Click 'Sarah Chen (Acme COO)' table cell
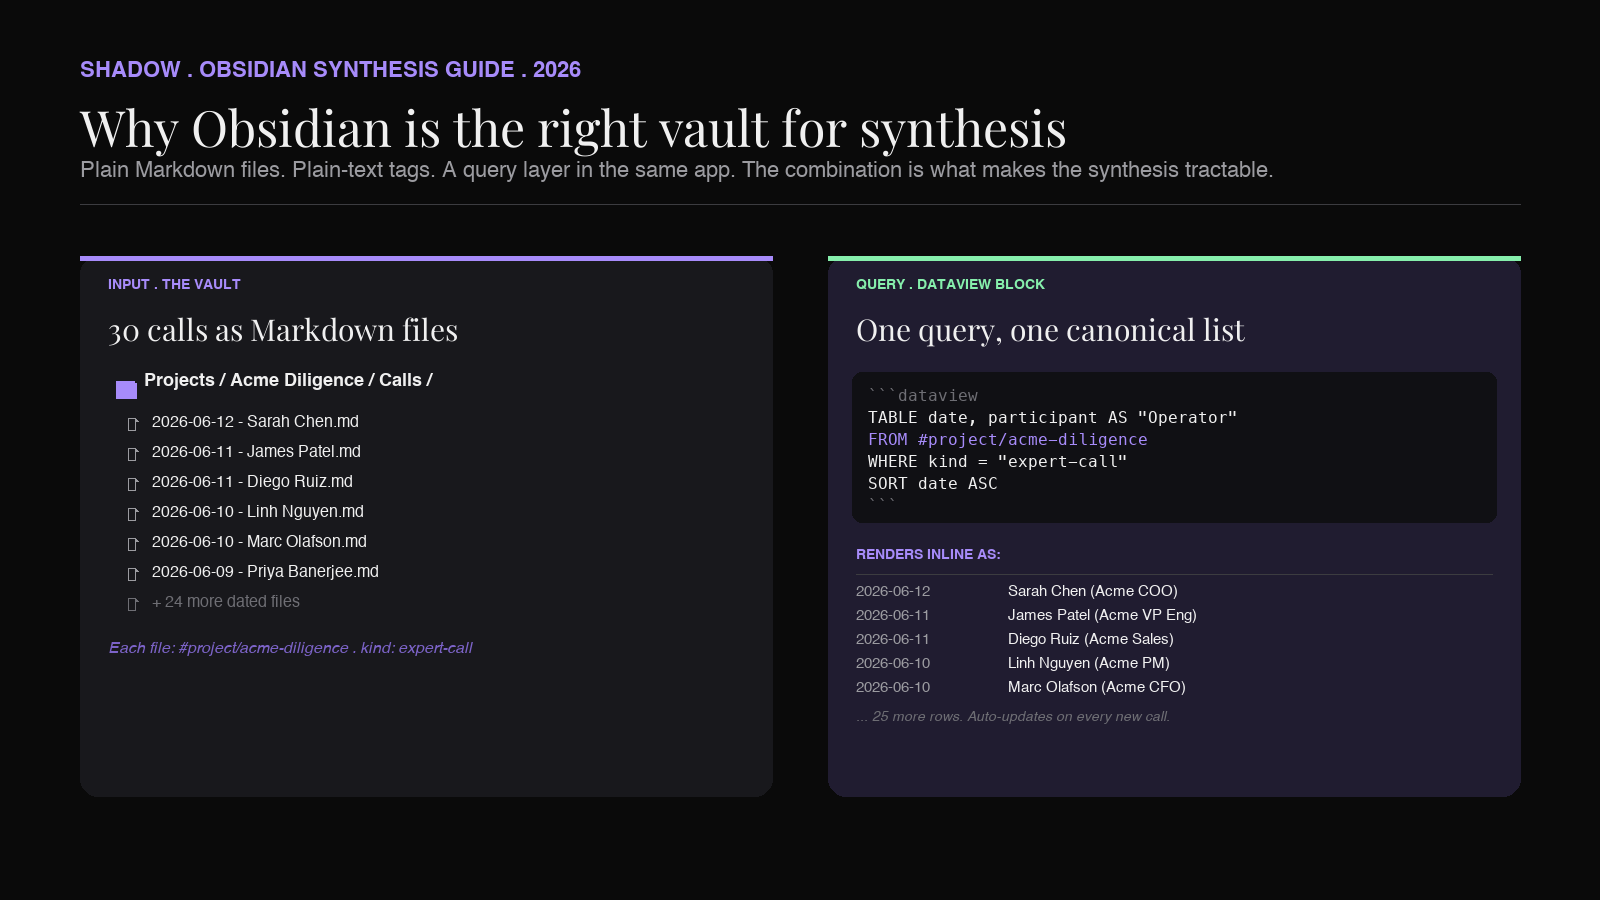 click(x=1093, y=591)
